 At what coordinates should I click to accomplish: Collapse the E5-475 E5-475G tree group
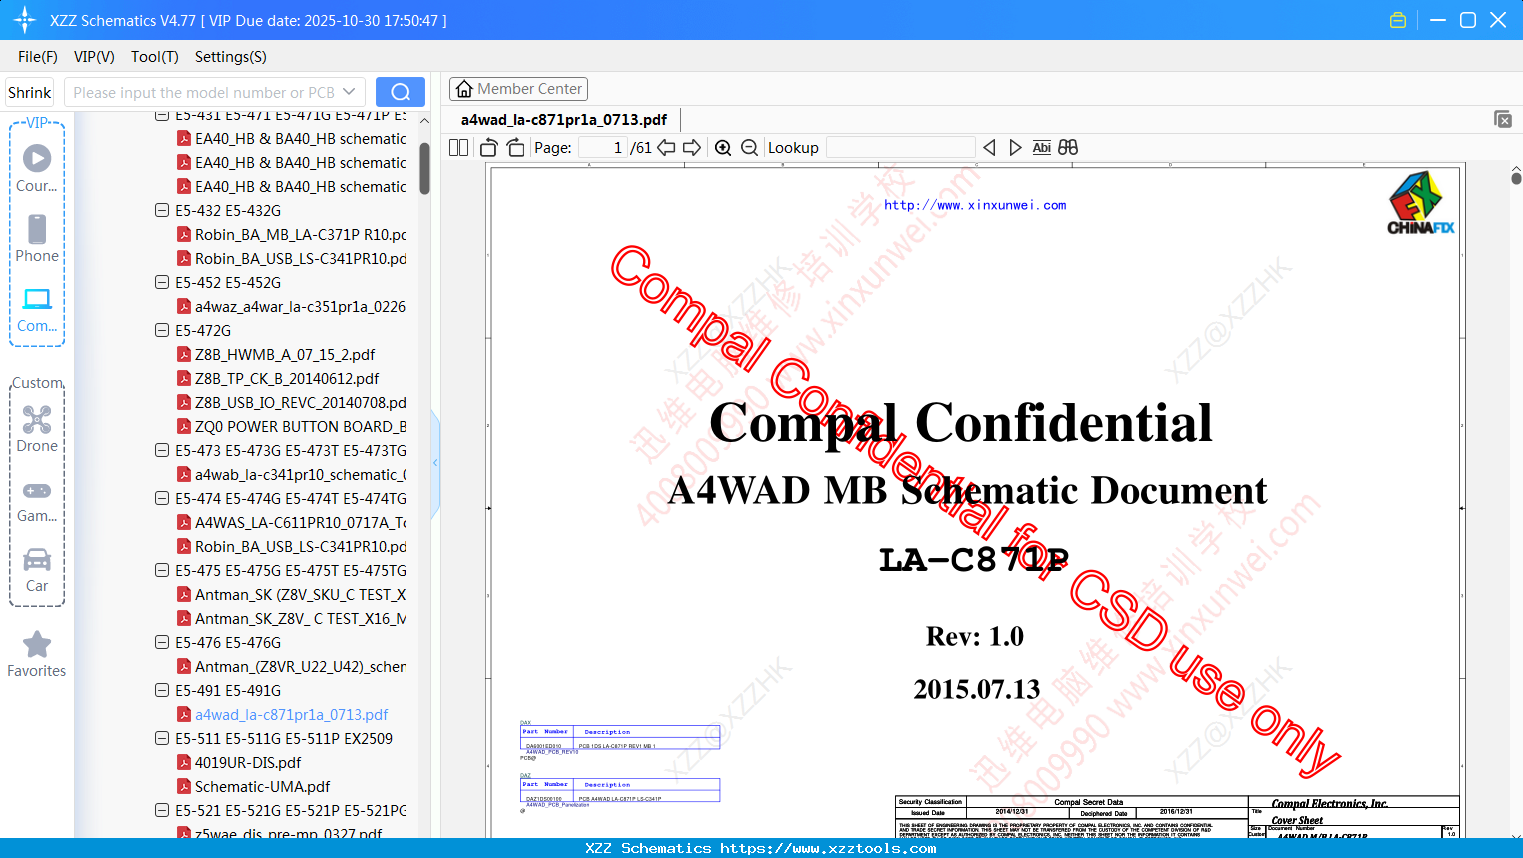162,570
